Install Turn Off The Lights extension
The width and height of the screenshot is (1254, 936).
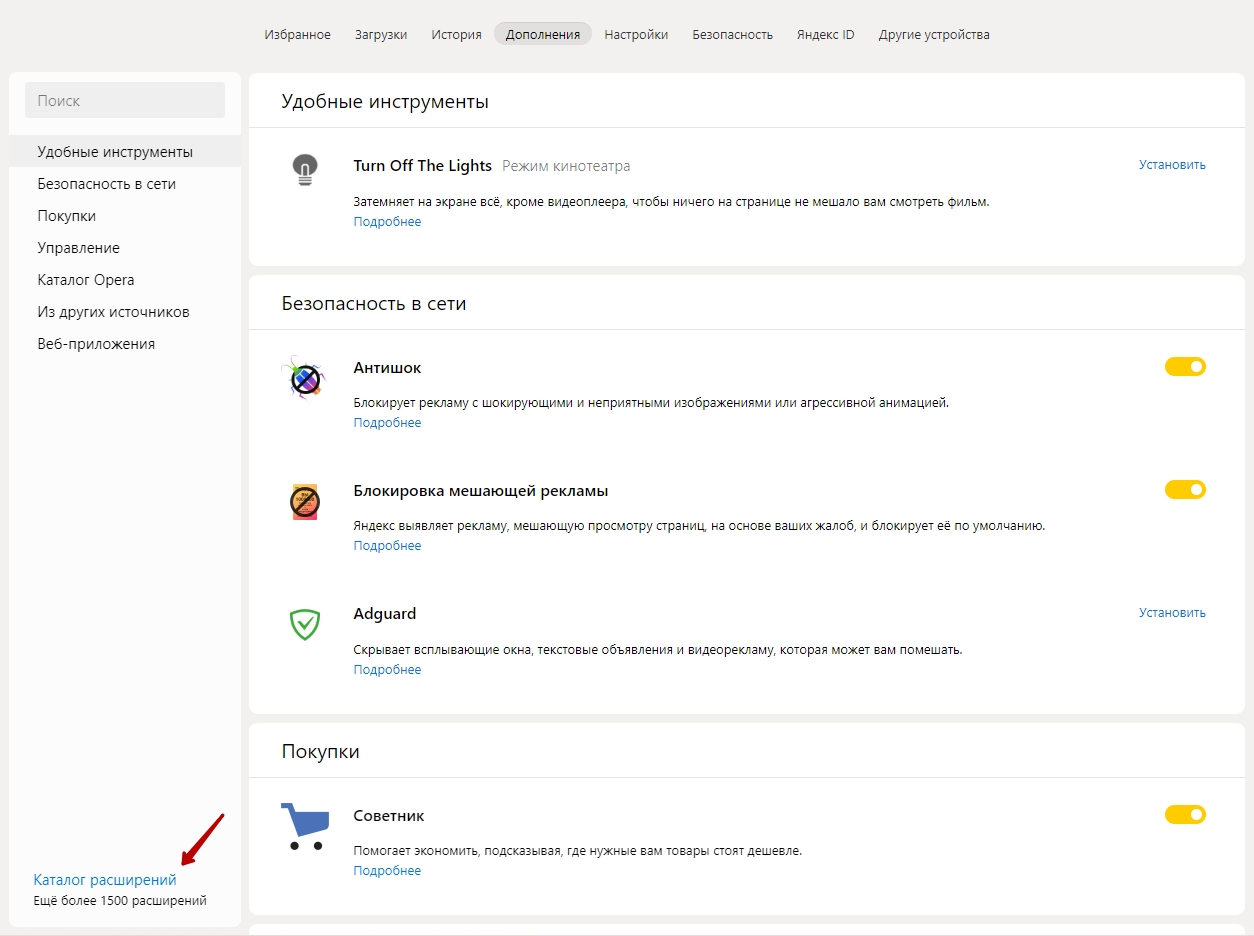pyautogui.click(x=1172, y=165)
